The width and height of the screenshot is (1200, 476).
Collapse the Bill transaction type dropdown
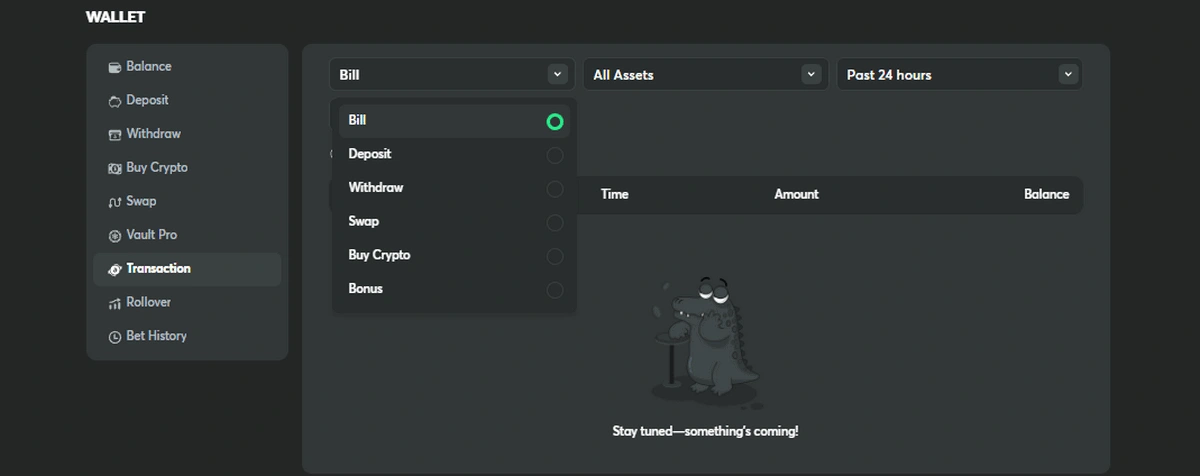pyautogui.click(x=452, y=74)
